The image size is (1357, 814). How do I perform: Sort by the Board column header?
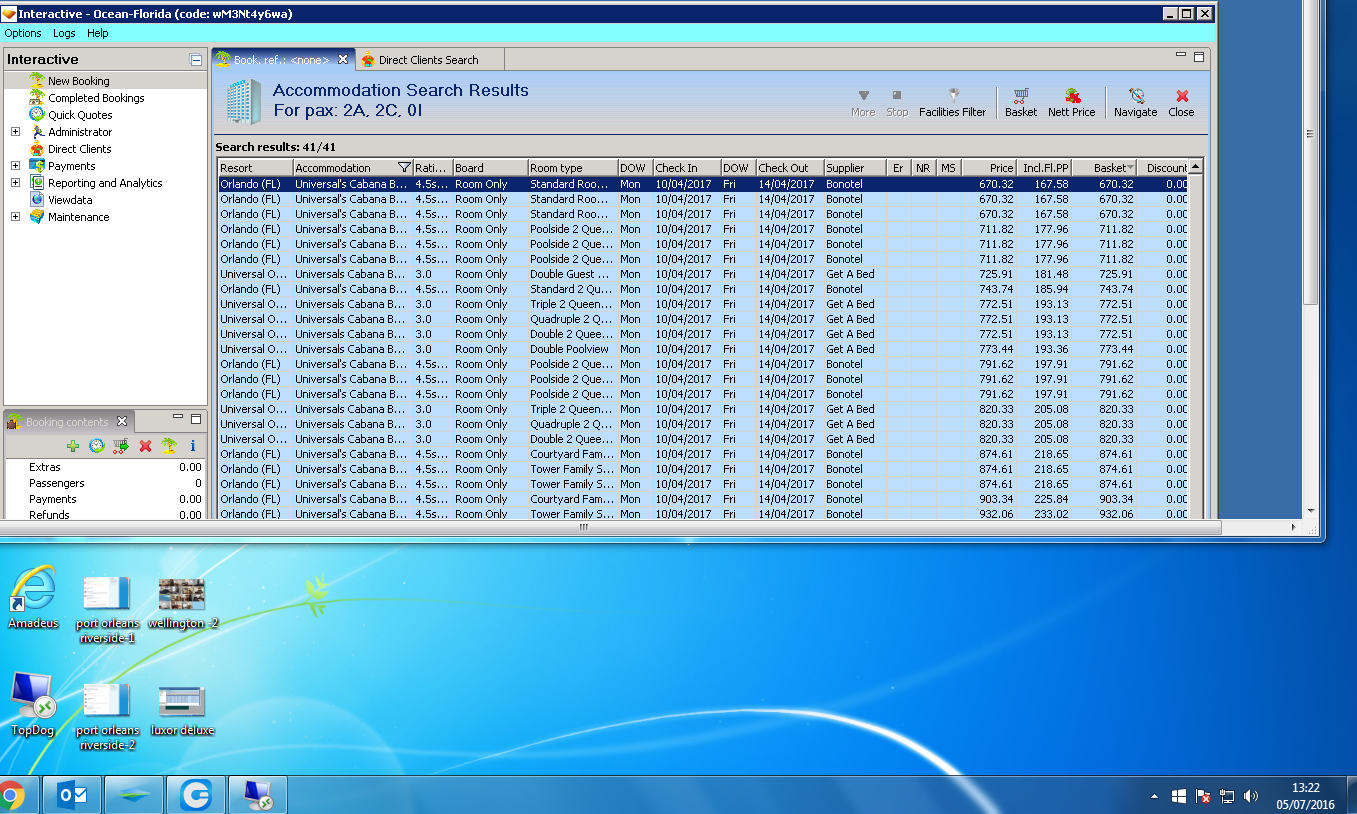(490, 168)
